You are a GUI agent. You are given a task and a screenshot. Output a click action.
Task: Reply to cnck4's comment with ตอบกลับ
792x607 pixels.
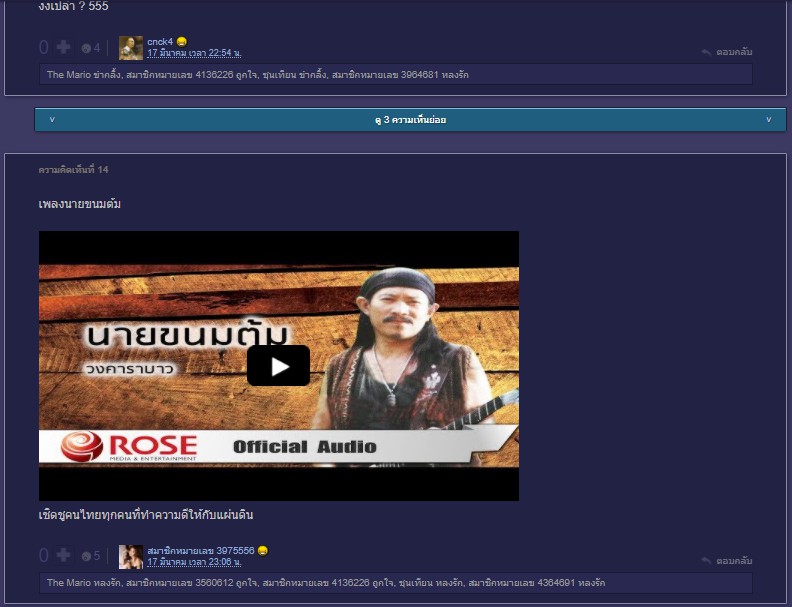coord(734,52)
